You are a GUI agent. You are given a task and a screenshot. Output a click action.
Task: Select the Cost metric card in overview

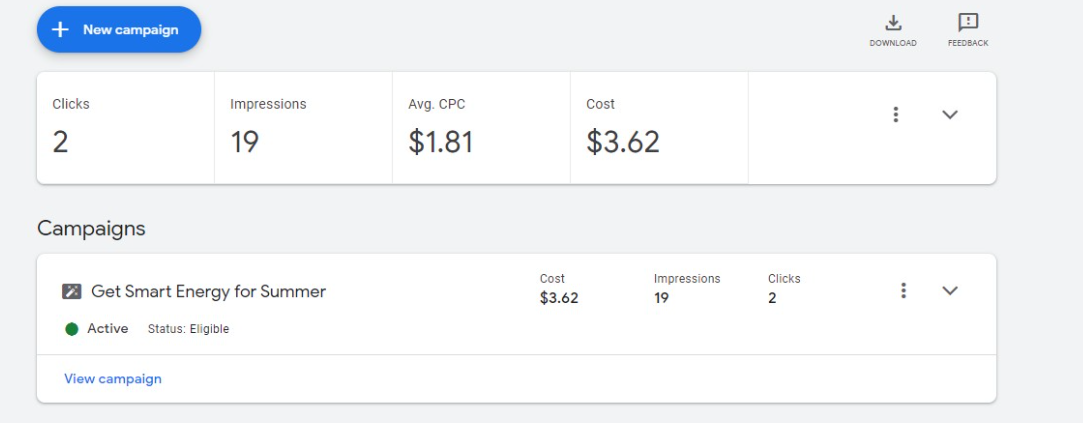pos(659,127)
